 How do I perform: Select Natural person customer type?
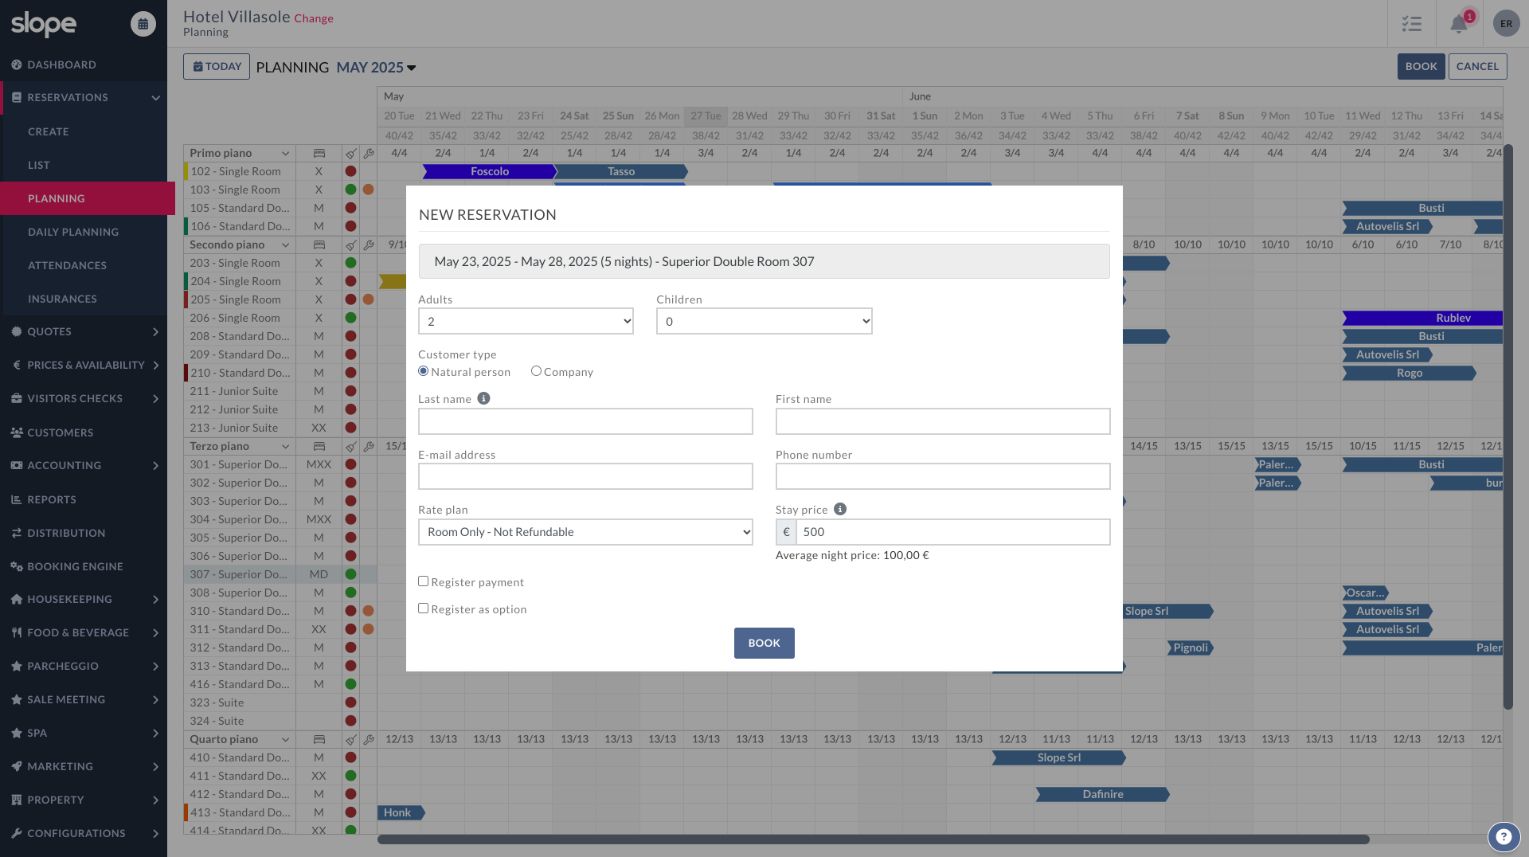[x=423, y=371]
